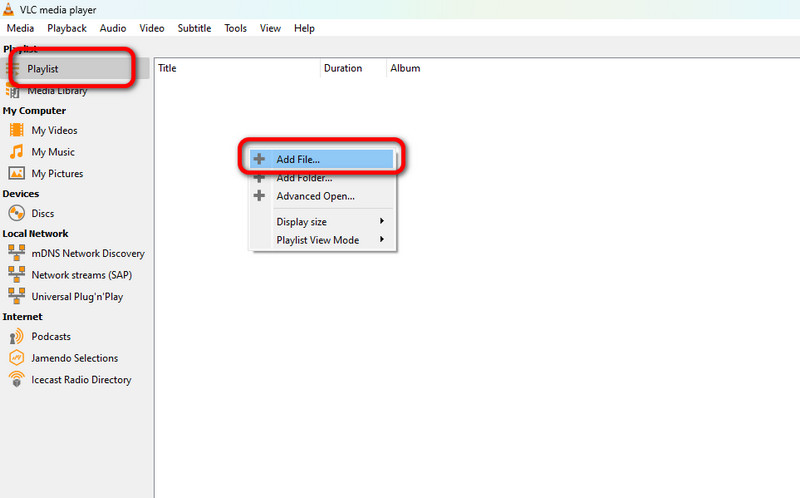
Task: Click the Network streams (SAP) icon
Action: 16,275
